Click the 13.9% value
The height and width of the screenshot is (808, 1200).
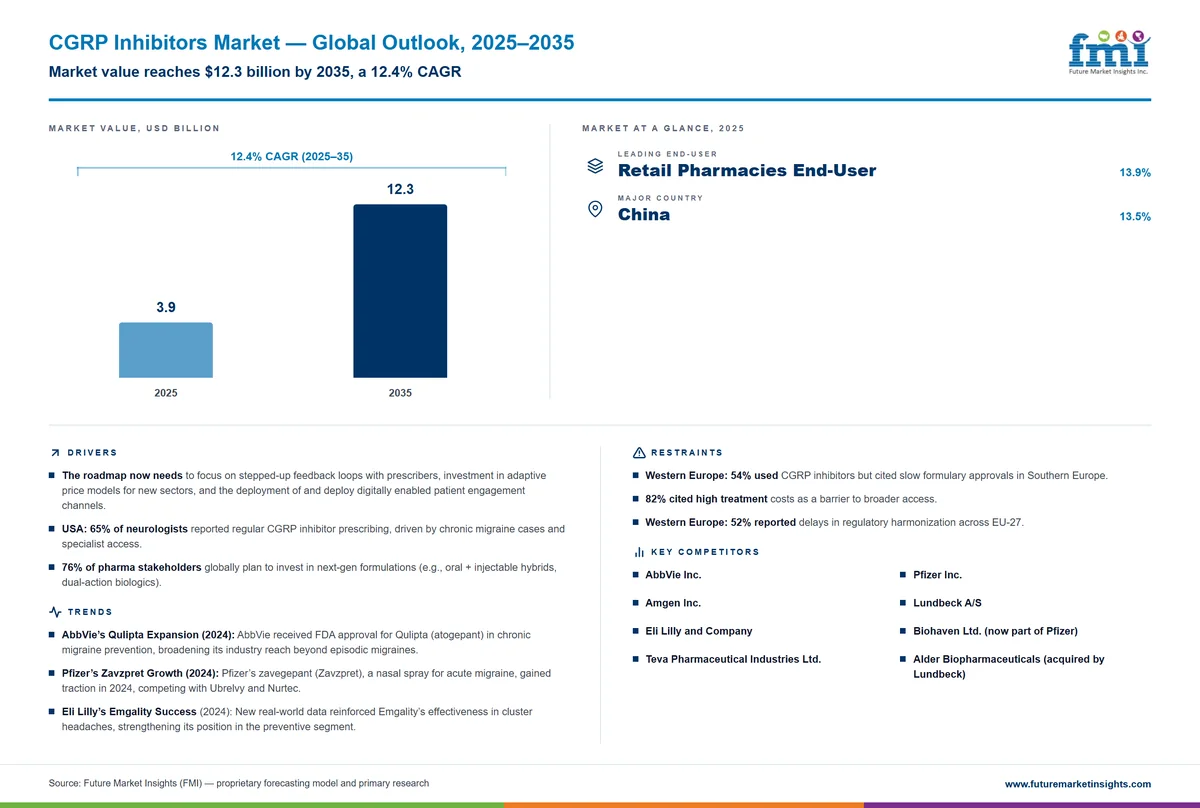click(1135, 173)
